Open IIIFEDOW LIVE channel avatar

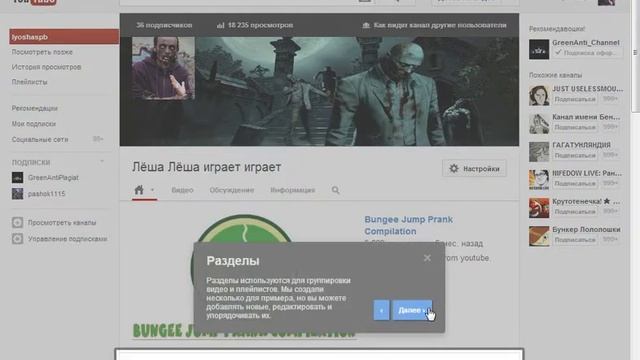click(x=539, y=180)
